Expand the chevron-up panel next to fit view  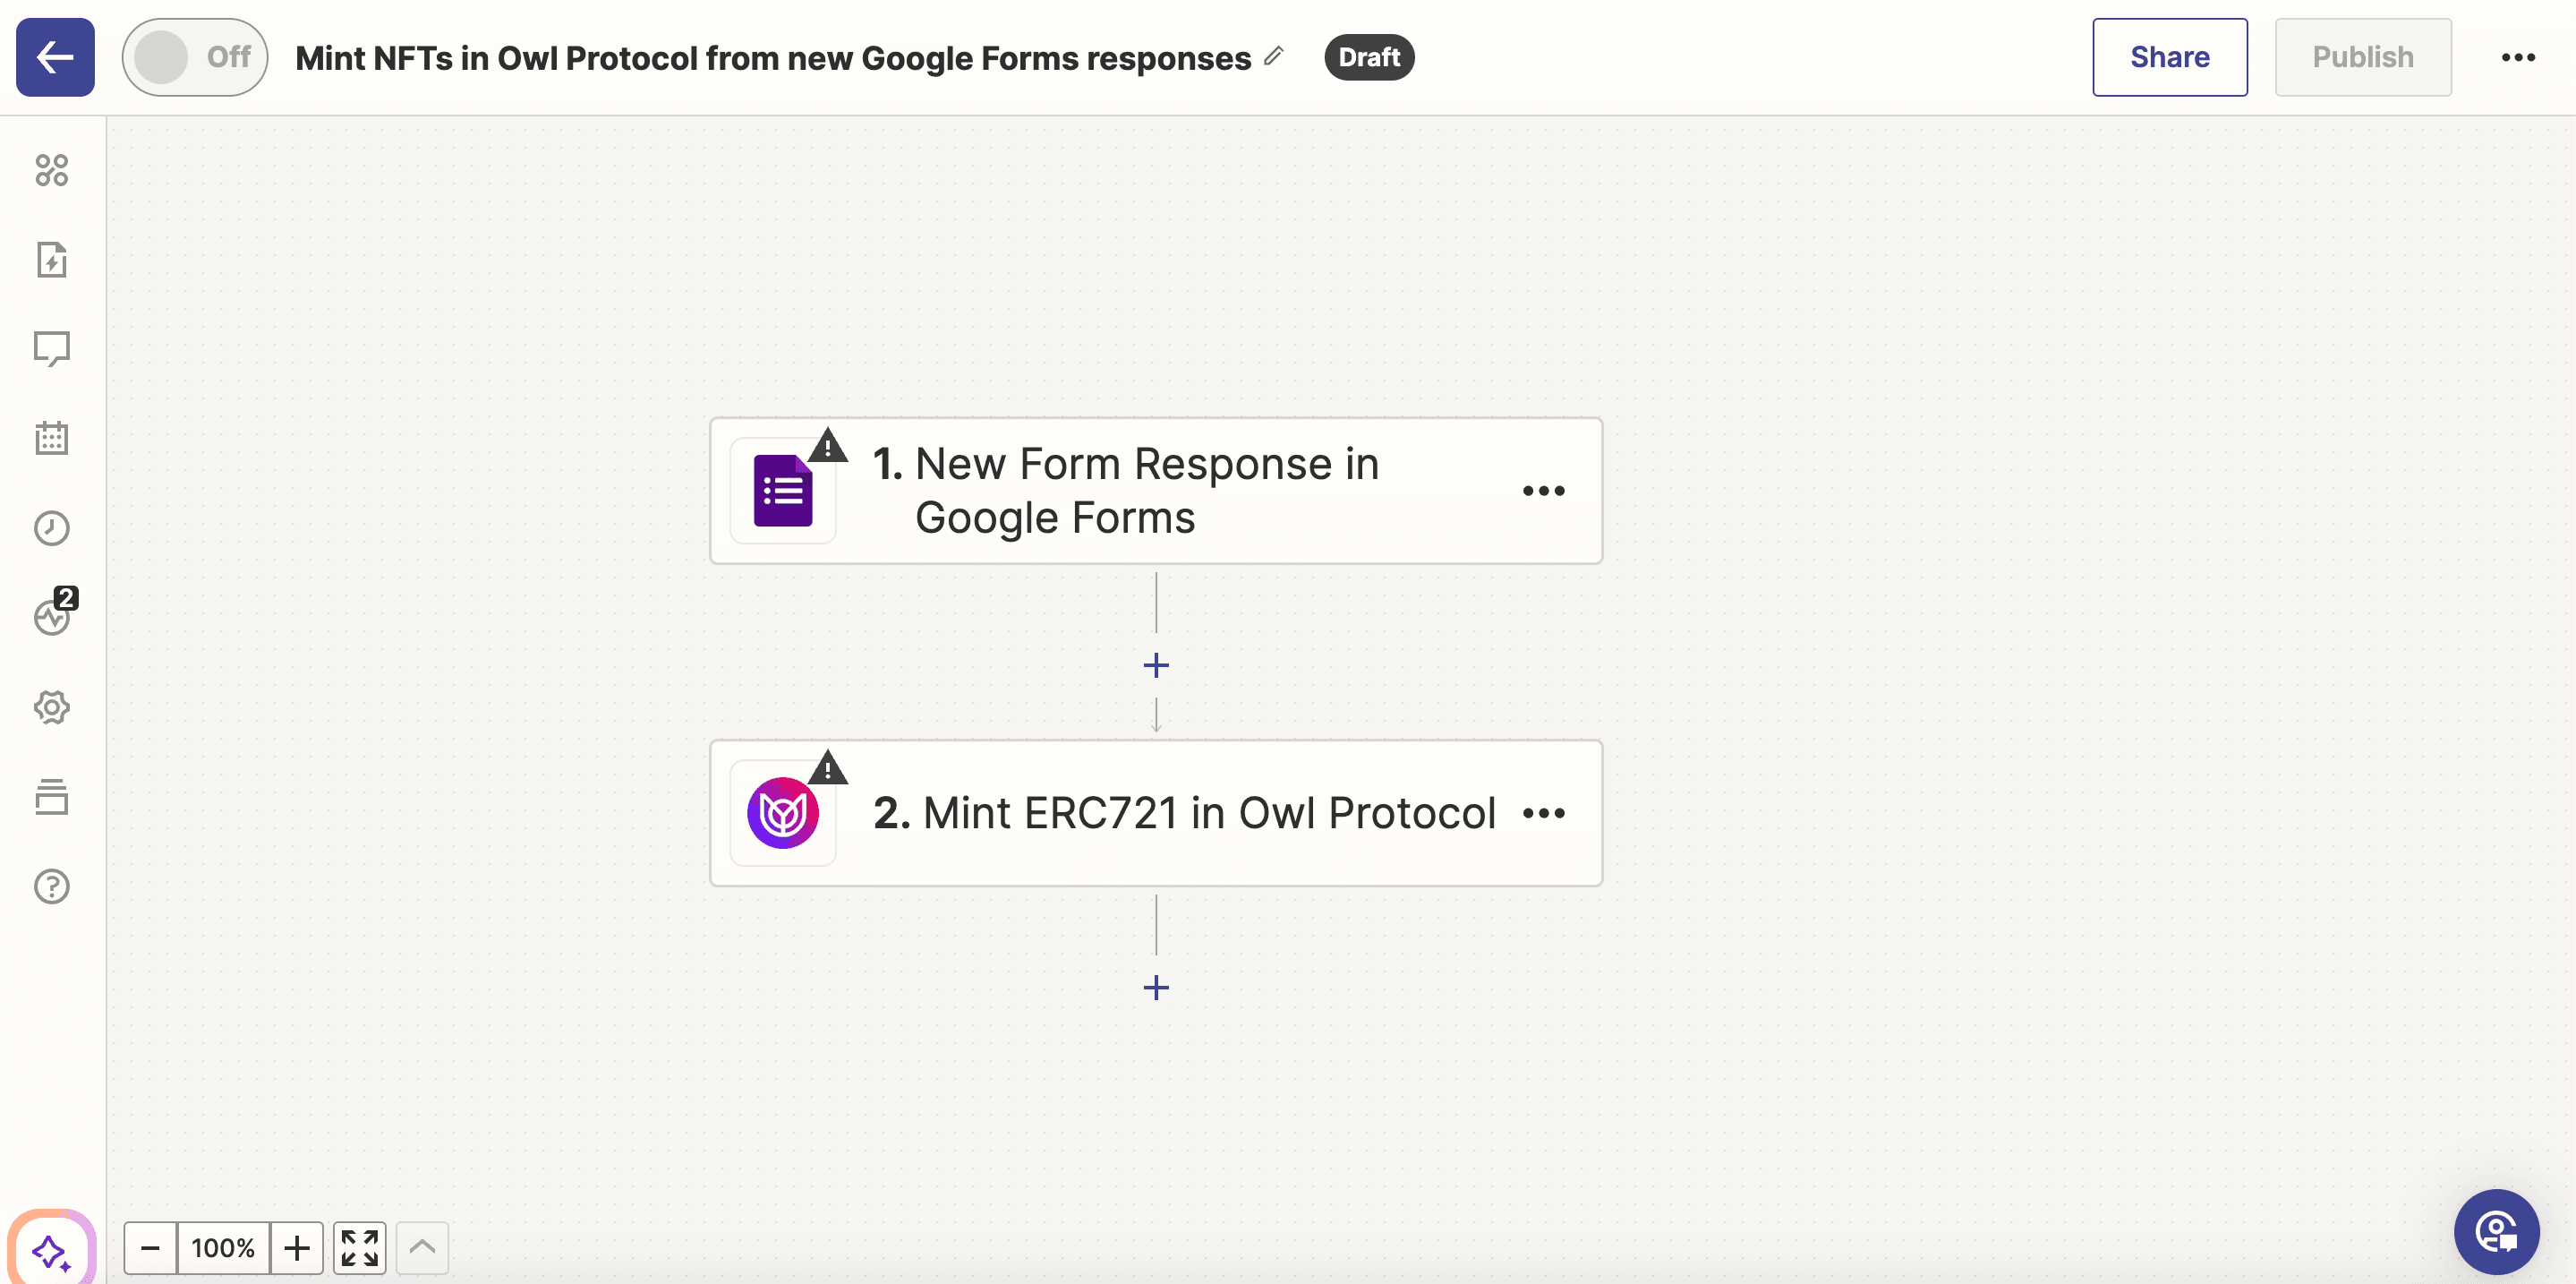pos(422,1247)
